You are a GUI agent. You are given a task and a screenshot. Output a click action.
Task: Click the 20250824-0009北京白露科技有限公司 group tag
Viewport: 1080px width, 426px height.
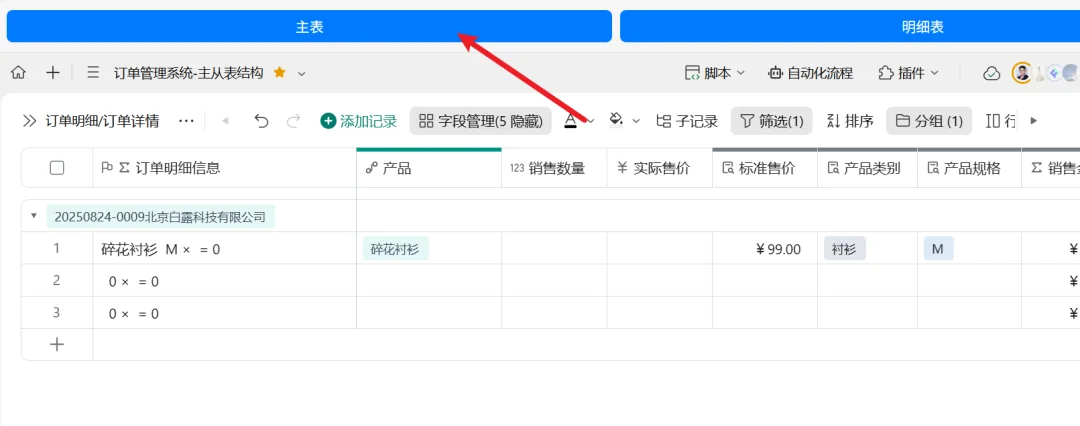[160, 216]
